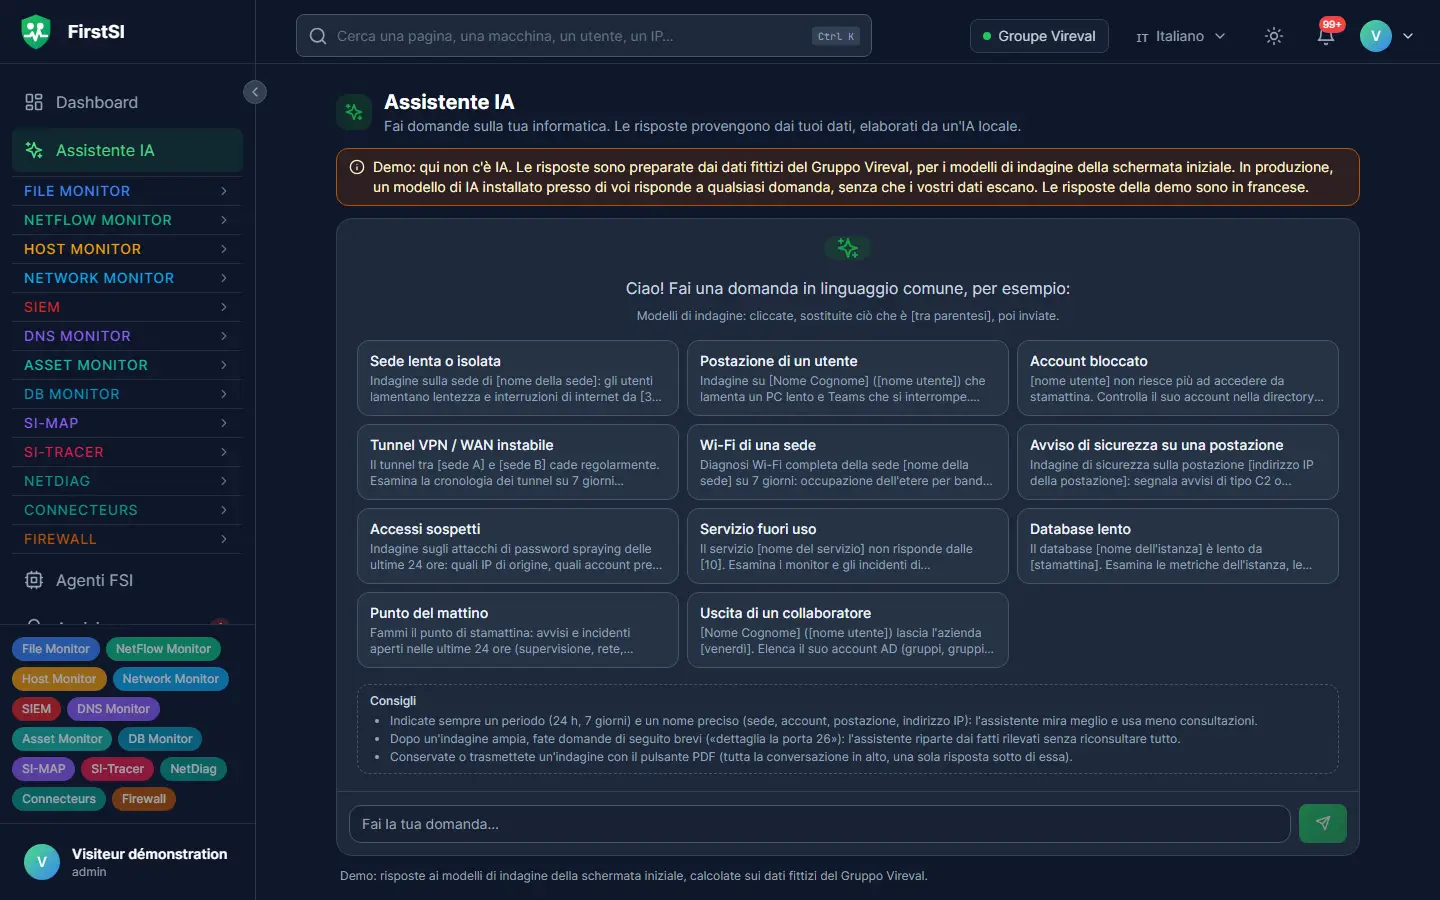This screenshot has height=900, width=1440.
Task: Expand the NETWORK MONITOR section
Action: point(127,278)
